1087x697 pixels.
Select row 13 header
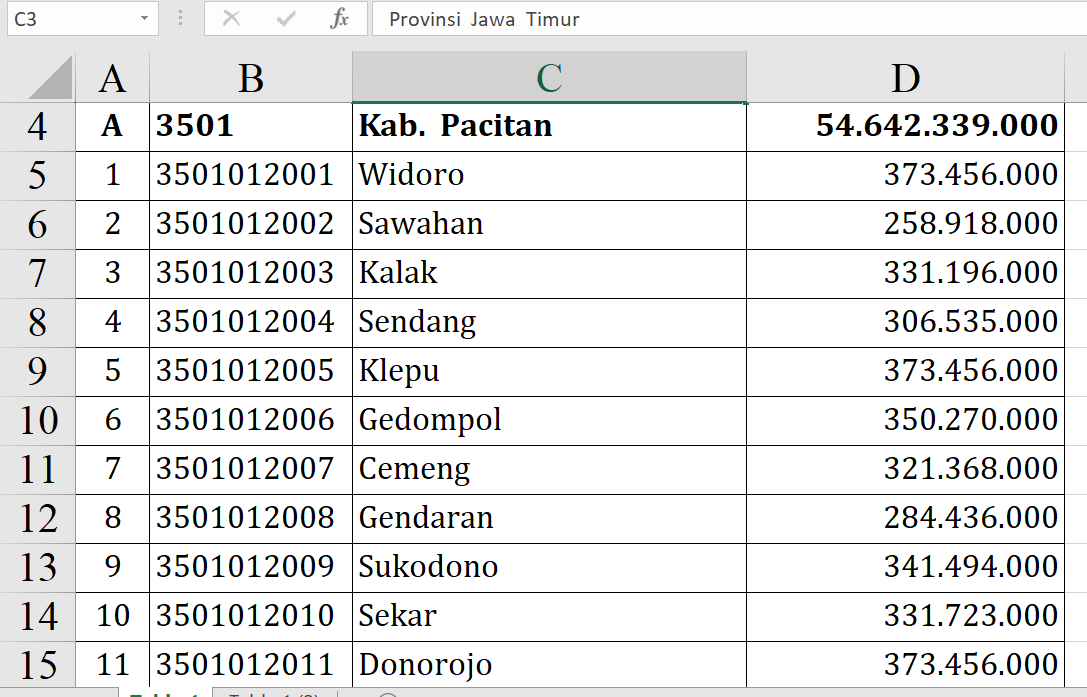(x=37, y=567)
